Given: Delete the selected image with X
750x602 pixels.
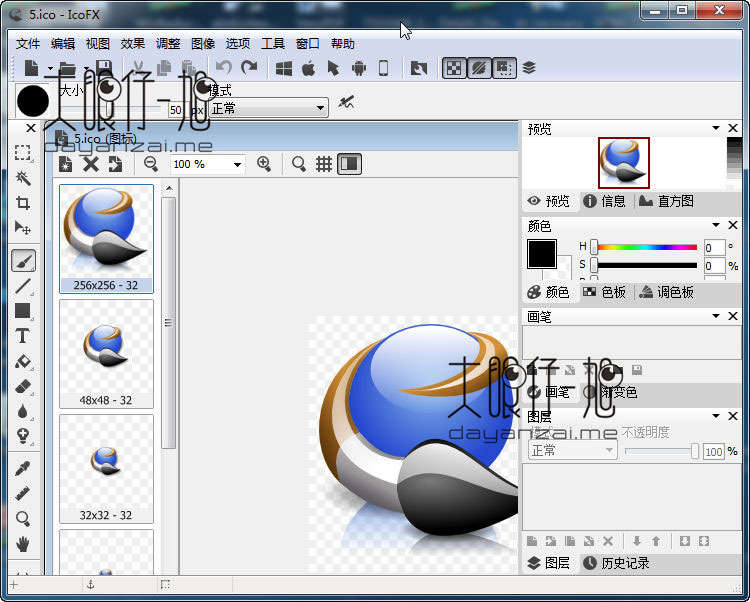Looking at the screenshot, I should pyautogui.click(x=90, y=164).
